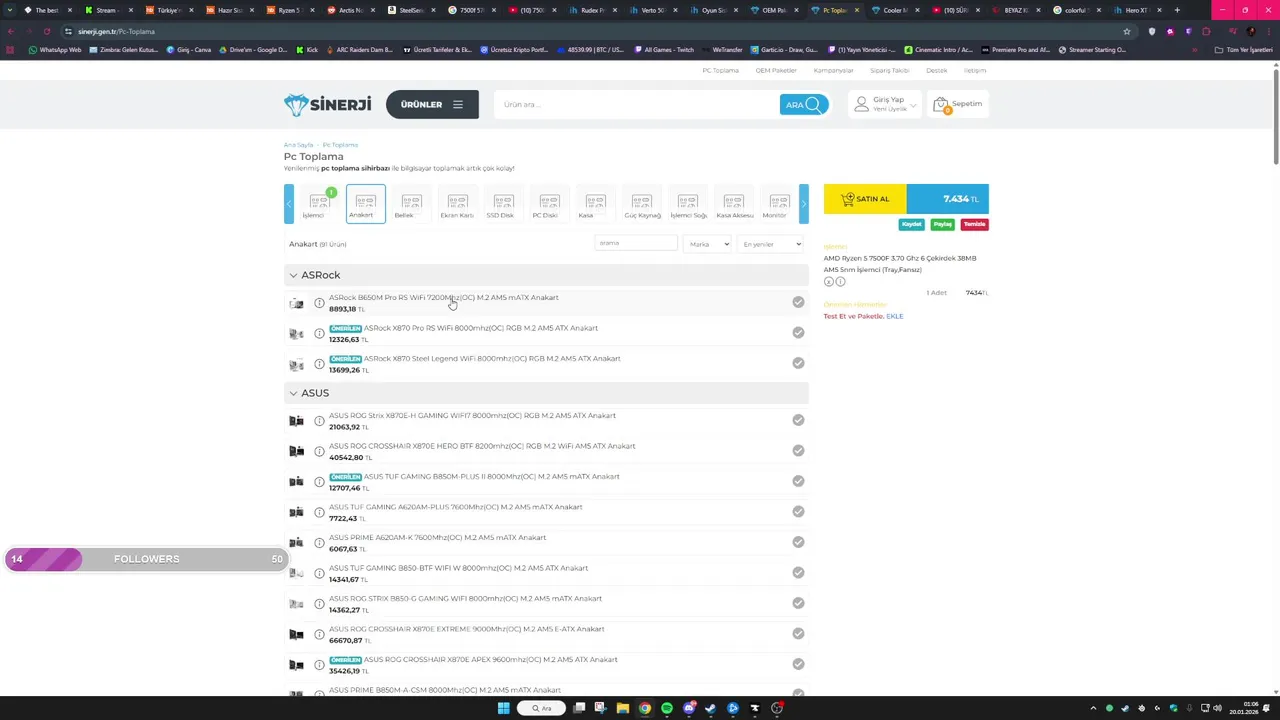Click the ARA search magnifier button

point(804,104)
